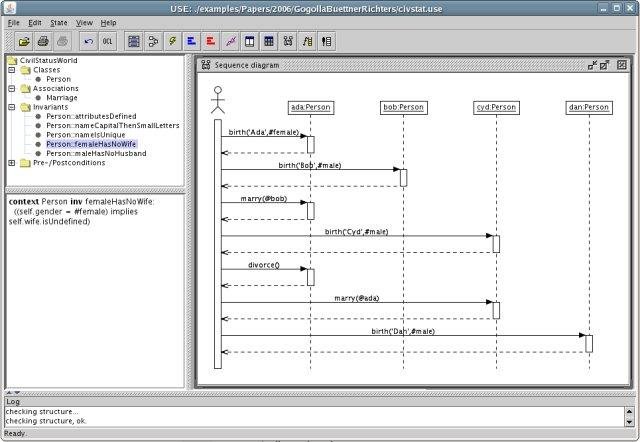
Task: Open the OCL expression evaluator
Action: [107, 41]
